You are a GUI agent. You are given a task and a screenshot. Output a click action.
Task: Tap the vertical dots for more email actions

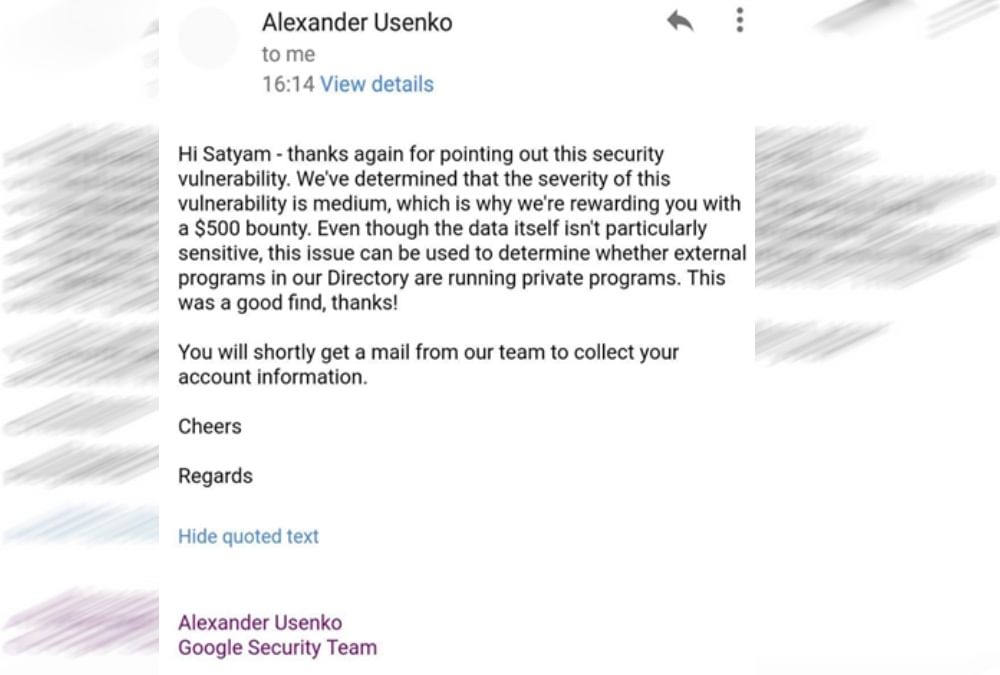739,20
